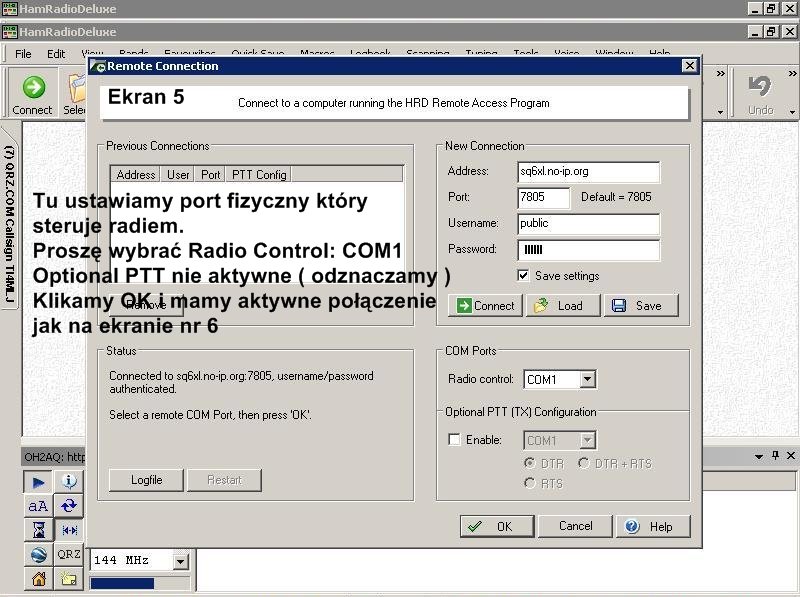Click the OK button
The height and width of the screenshot is (597, 800).
[497, 526]
